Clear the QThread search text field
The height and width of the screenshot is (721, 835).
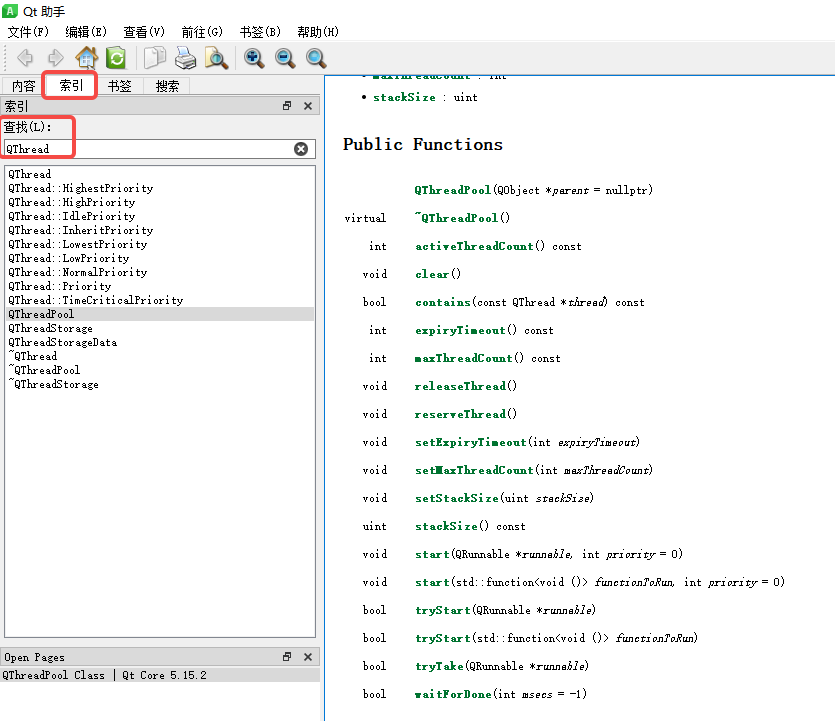pos(301,149)
